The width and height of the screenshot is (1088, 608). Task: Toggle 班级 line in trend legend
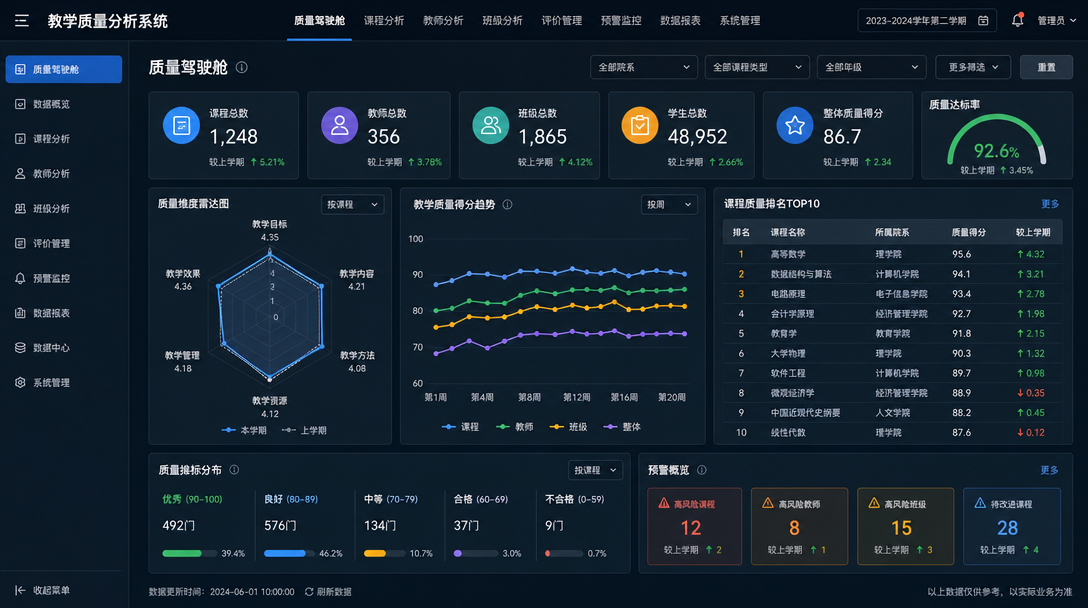click(568, 427)
